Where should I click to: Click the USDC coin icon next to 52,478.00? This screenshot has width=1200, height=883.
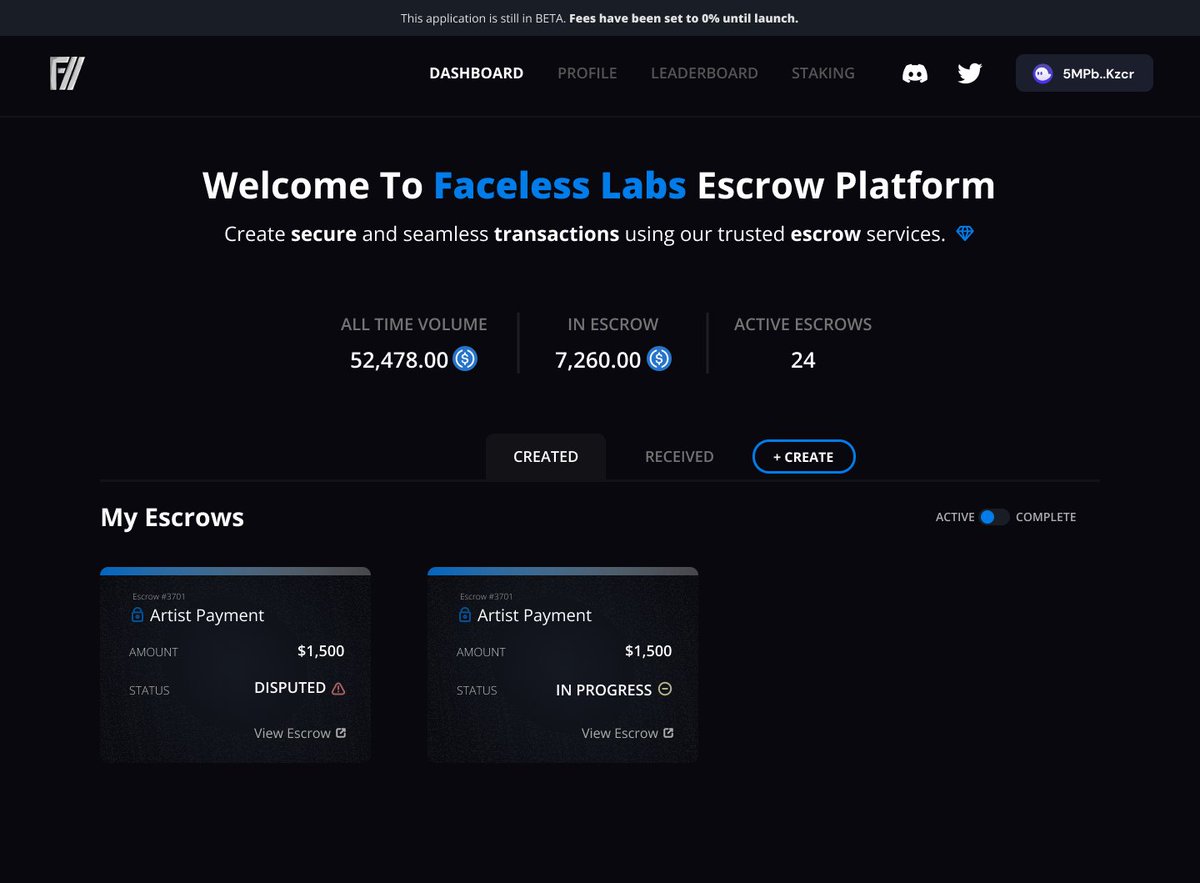465,359
